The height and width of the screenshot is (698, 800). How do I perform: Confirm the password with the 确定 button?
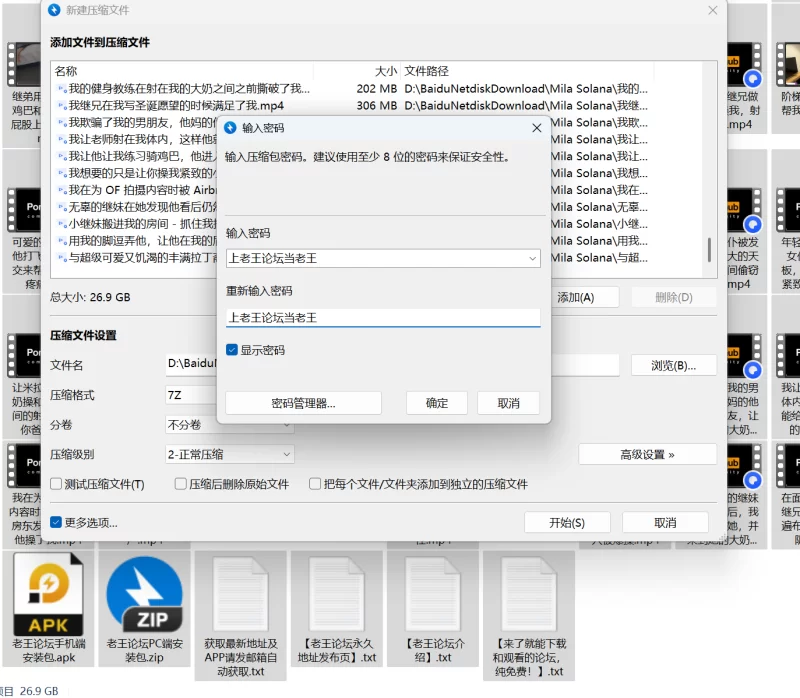tap(437, 403)
